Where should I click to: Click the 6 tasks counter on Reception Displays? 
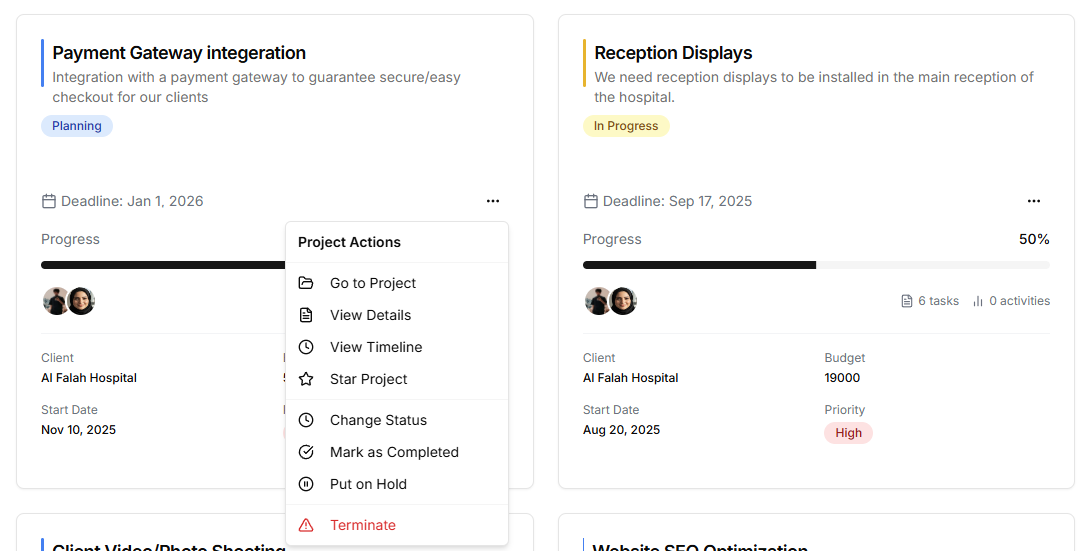930,301
